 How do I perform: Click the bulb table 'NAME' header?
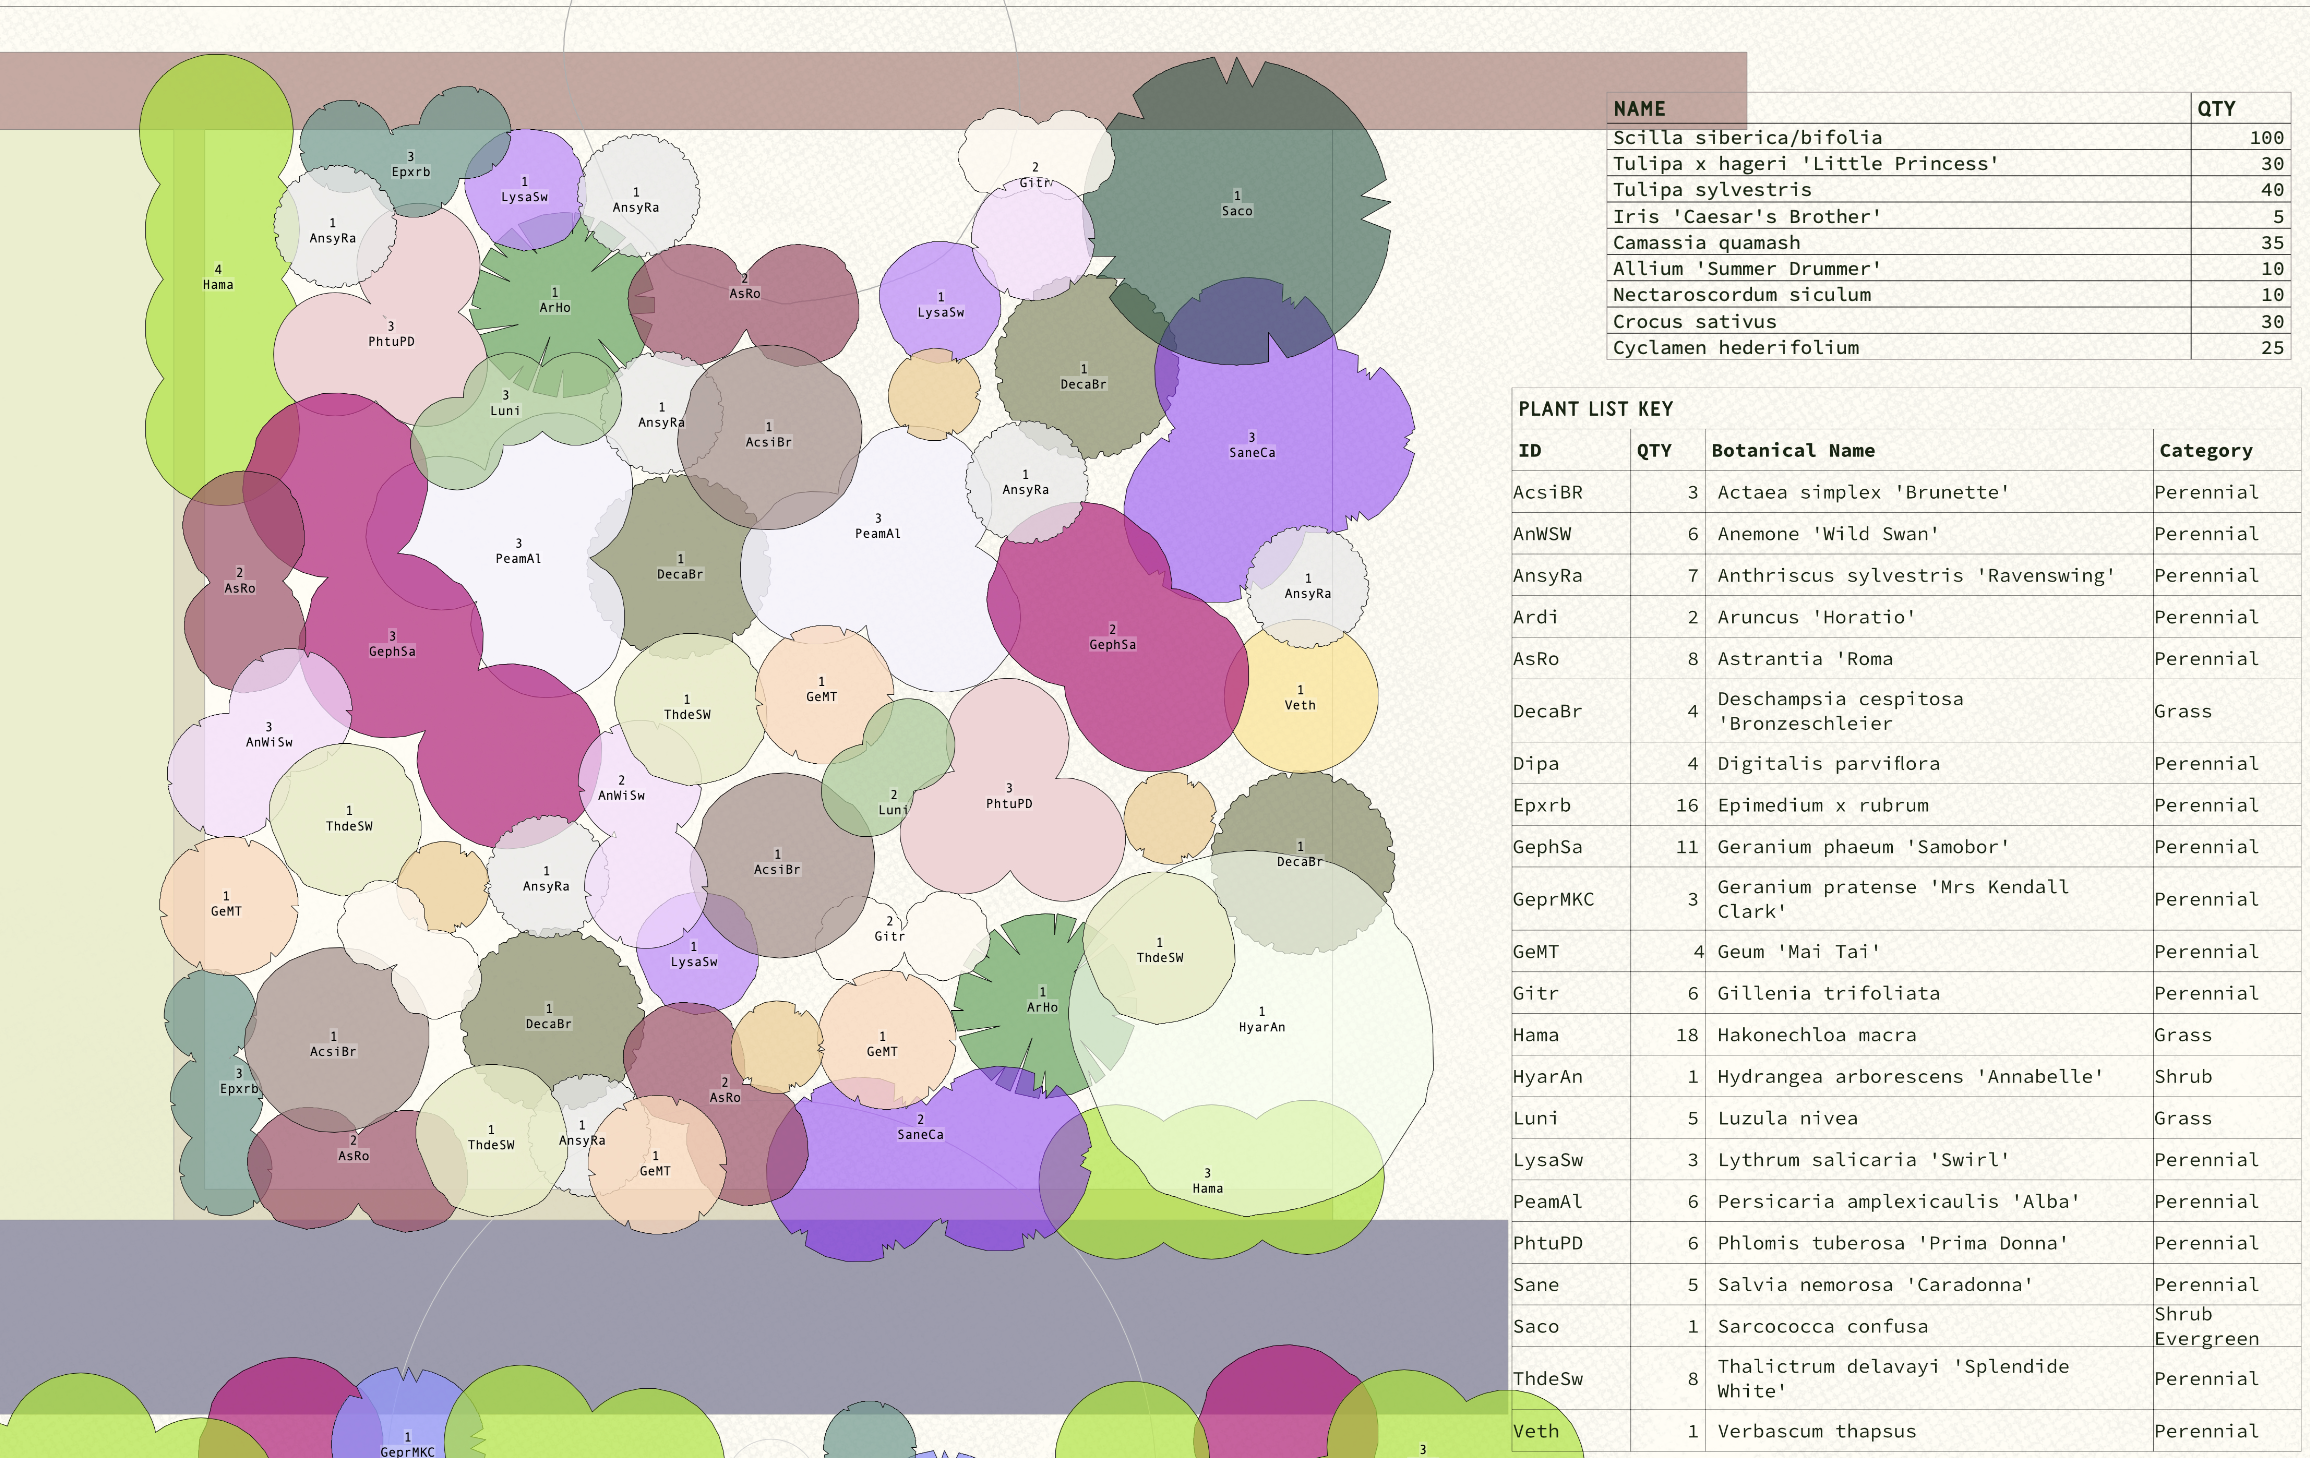(1639, 109)
